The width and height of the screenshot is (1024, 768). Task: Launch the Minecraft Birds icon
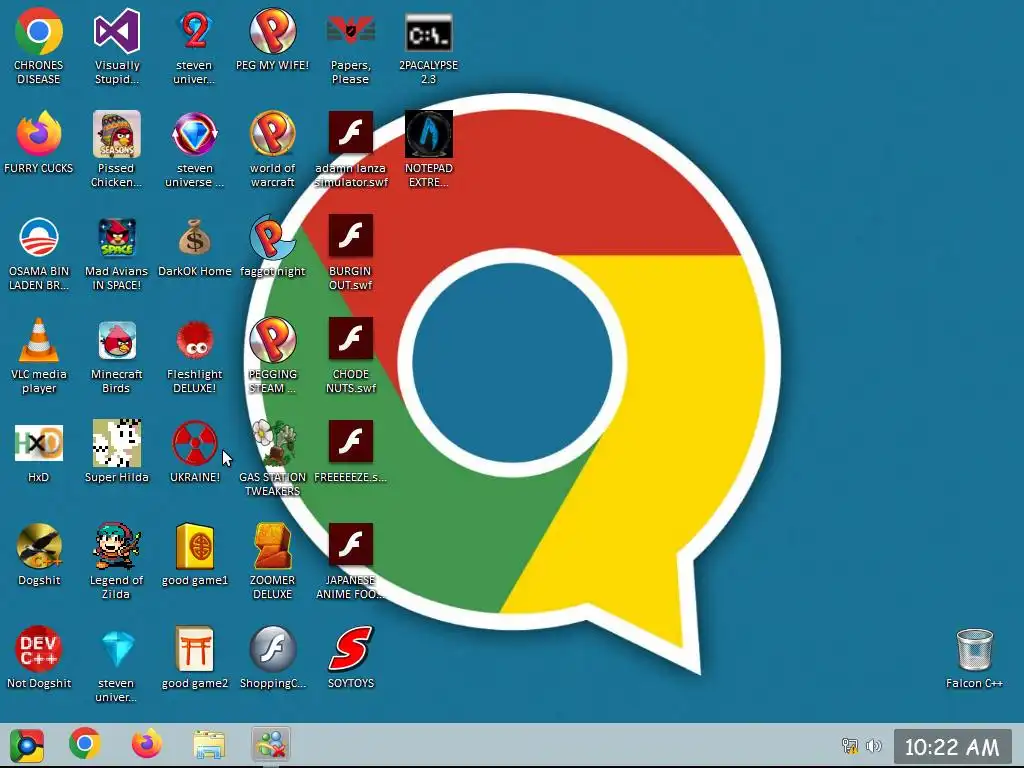(x=117, y=340)
